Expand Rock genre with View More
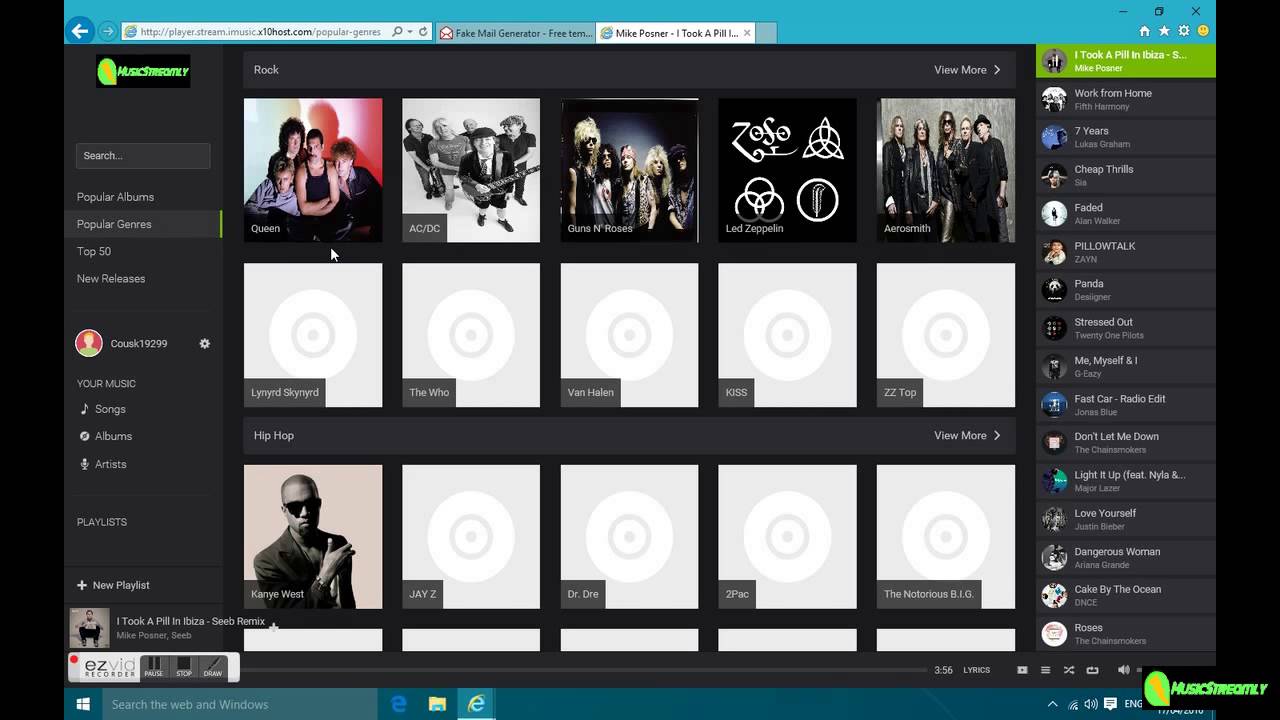1280x720 pixels. 967,70
